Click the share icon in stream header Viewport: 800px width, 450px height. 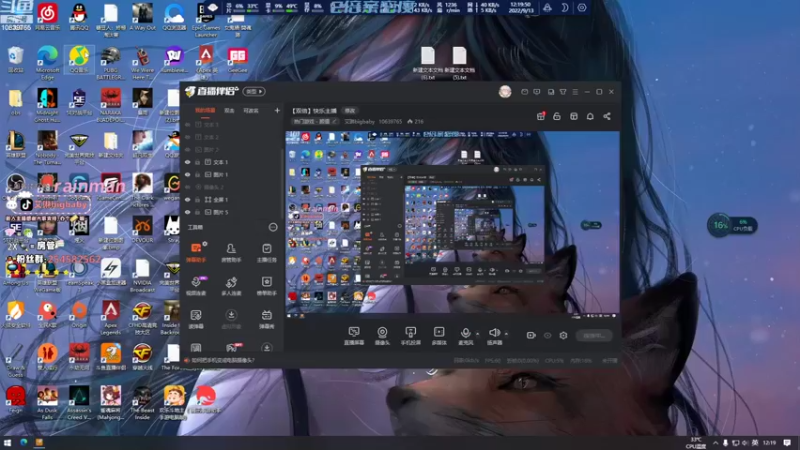[x=607, y=116]
